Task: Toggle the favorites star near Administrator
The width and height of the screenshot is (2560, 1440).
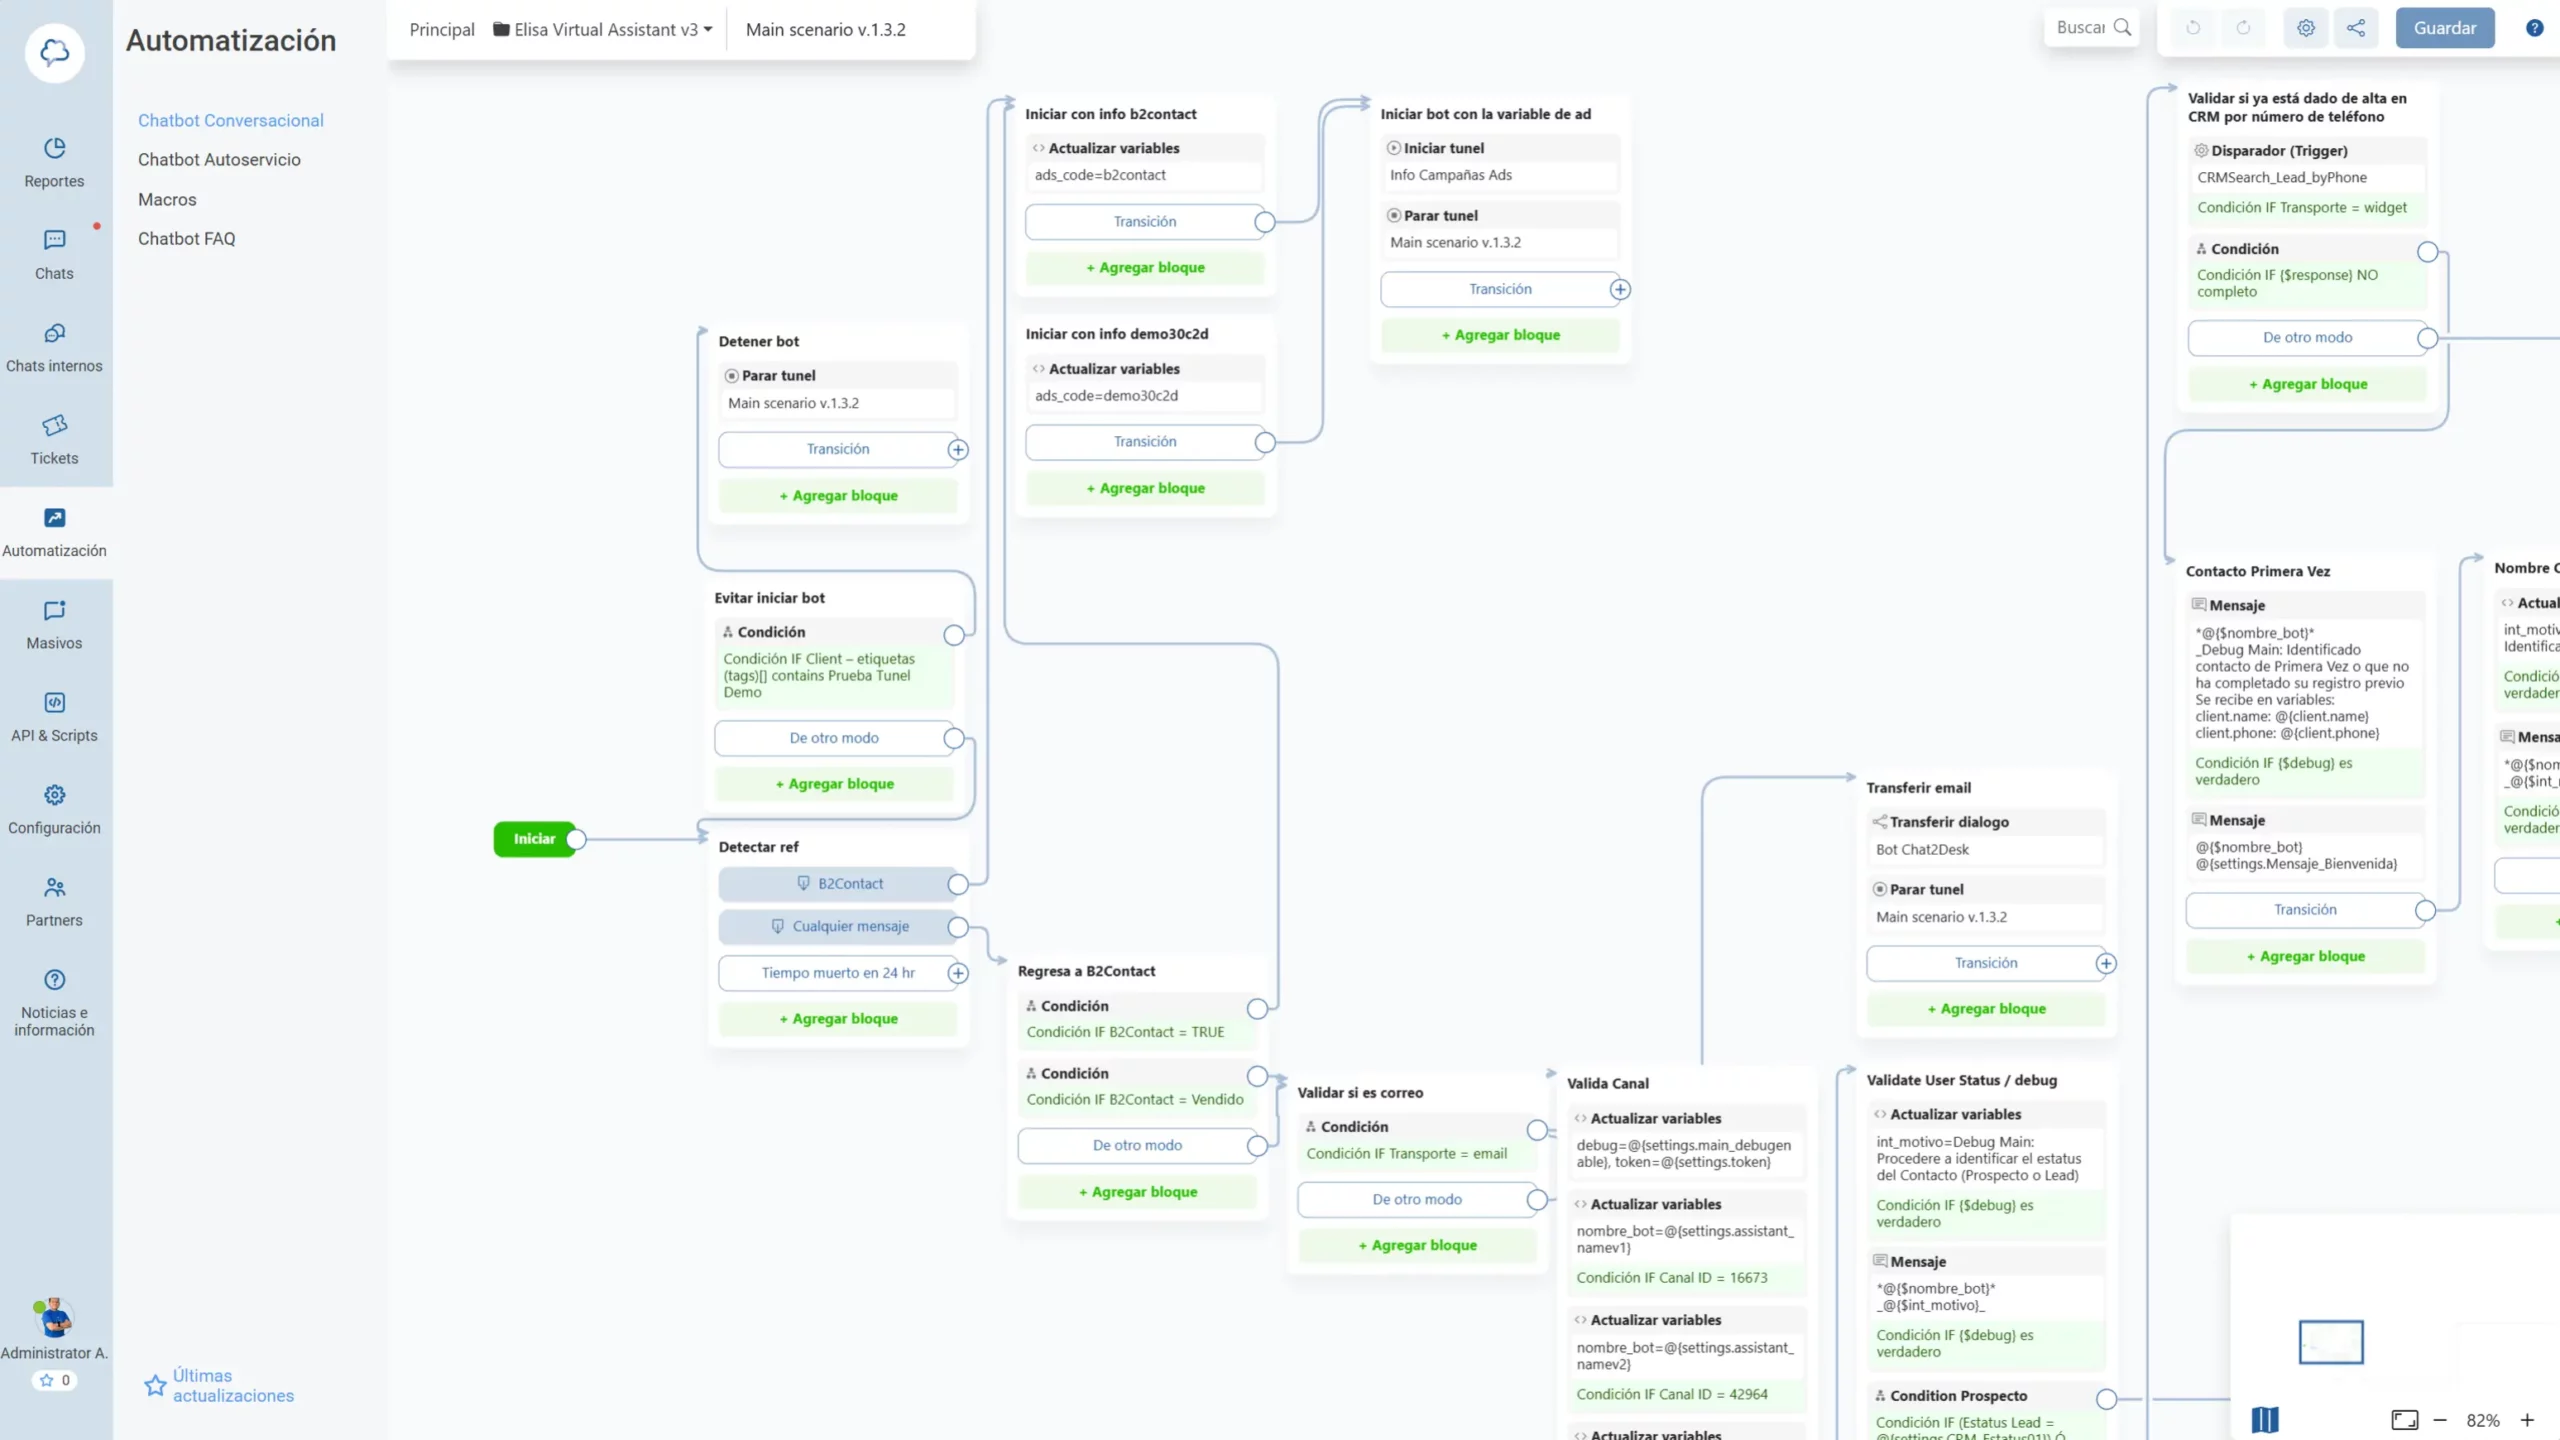Action: [55, 1380]
